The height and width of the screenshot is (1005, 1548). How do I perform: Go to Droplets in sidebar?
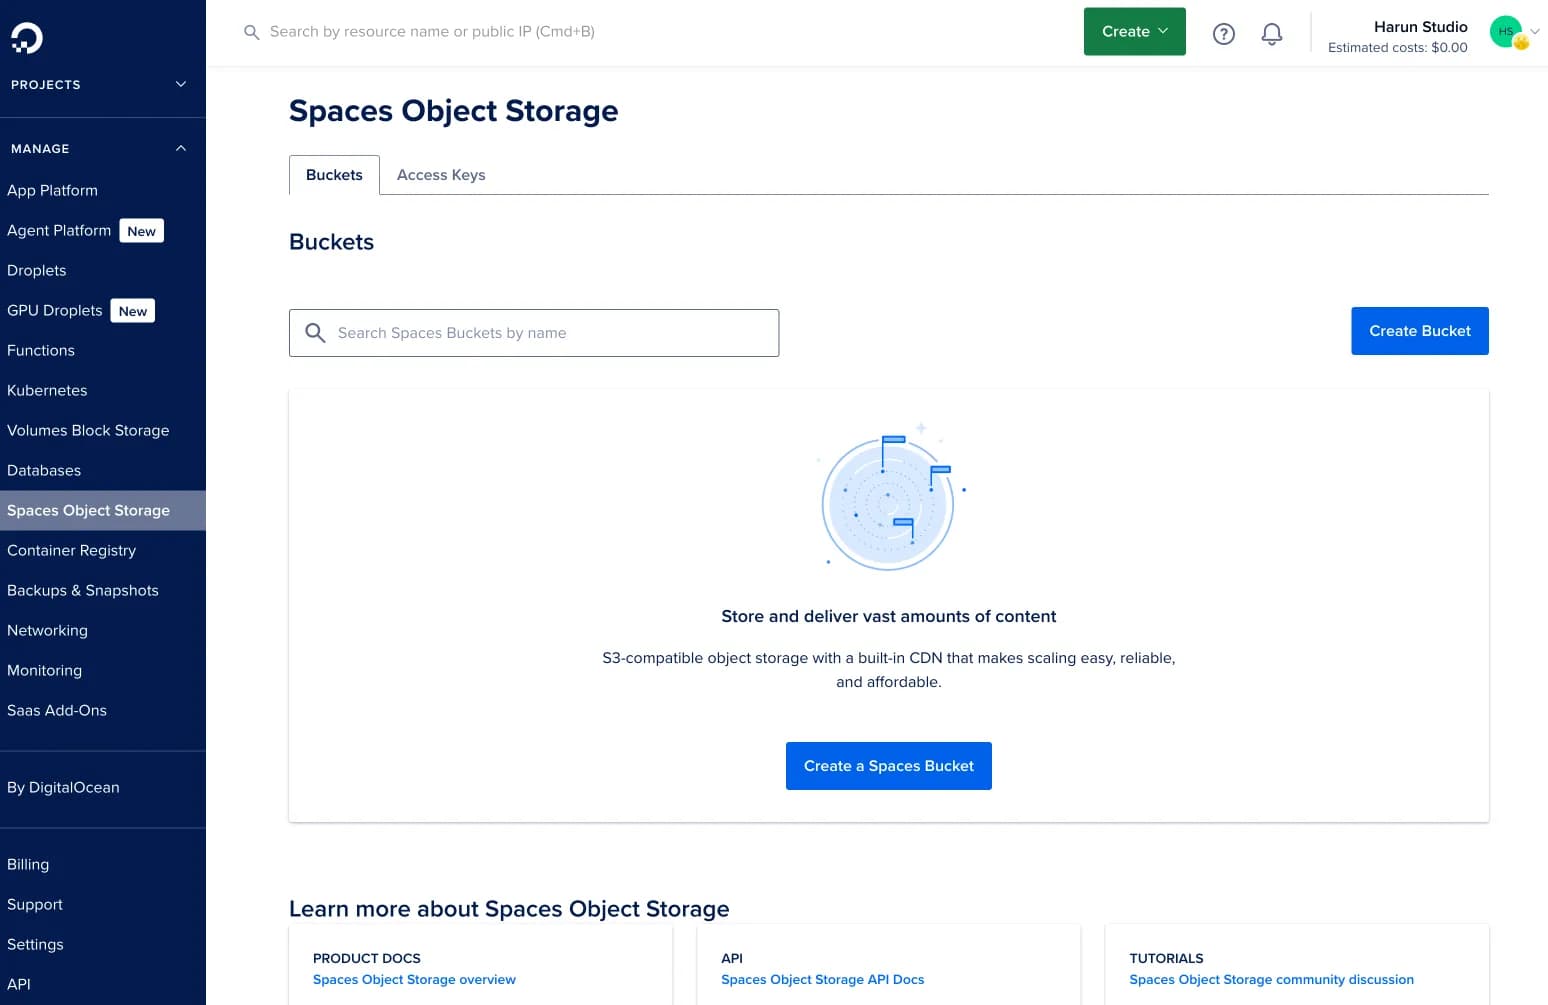pos(37,270)
